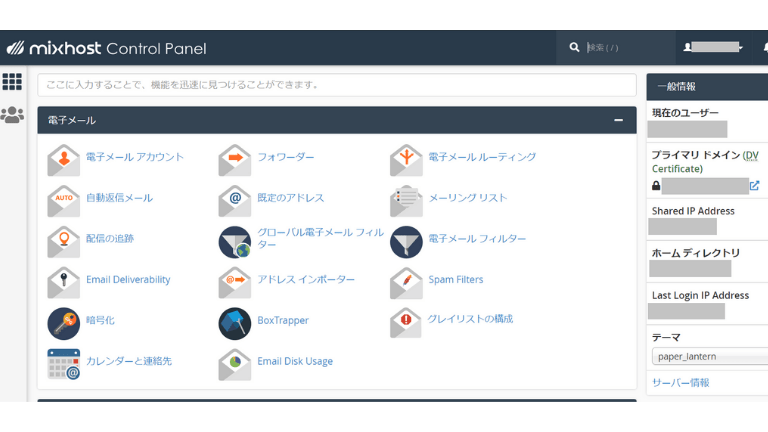Click the 電子メール ルーティング icon

pyautogui.click(x=406, y=160)
